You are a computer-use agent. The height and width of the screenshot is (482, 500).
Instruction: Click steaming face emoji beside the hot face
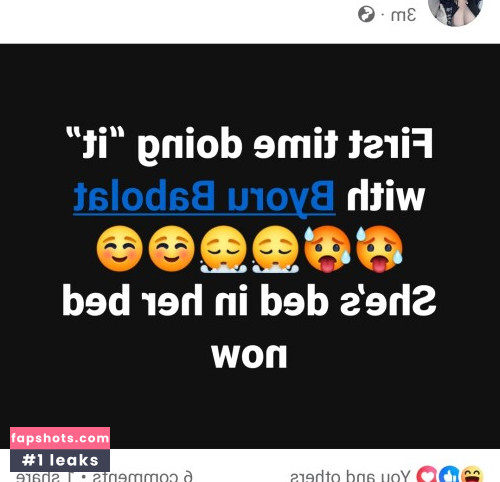[274, 249]
